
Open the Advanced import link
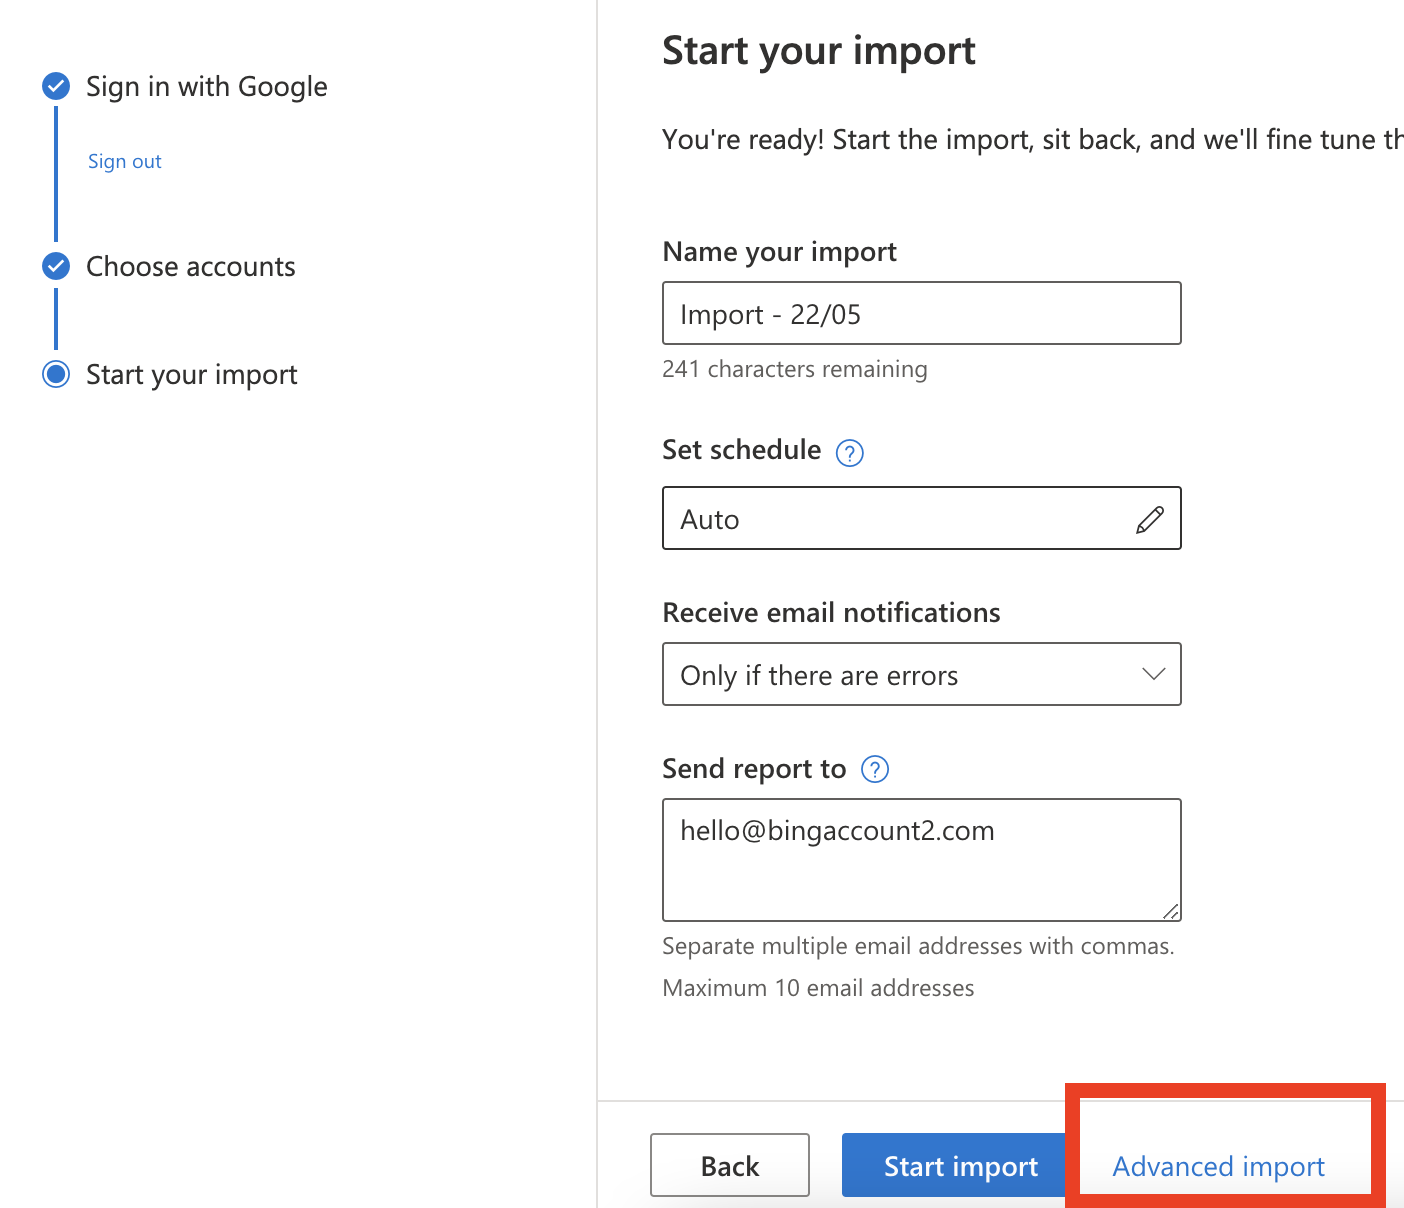1218,1166
